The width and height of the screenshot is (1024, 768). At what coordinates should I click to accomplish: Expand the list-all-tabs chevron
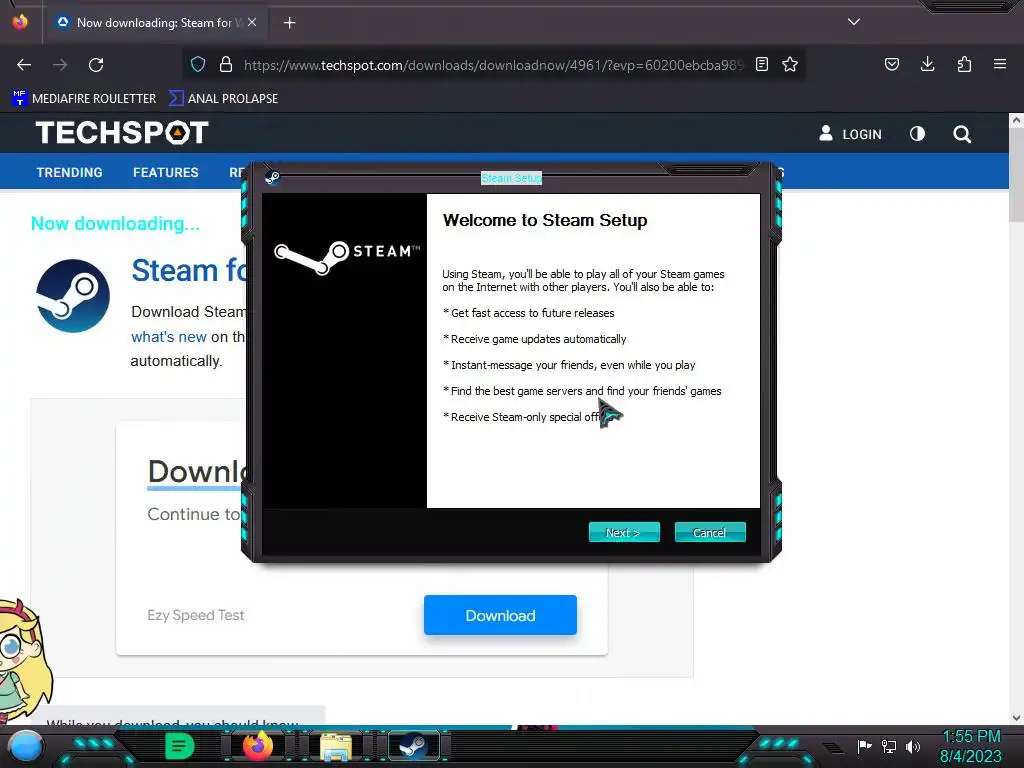854,22
